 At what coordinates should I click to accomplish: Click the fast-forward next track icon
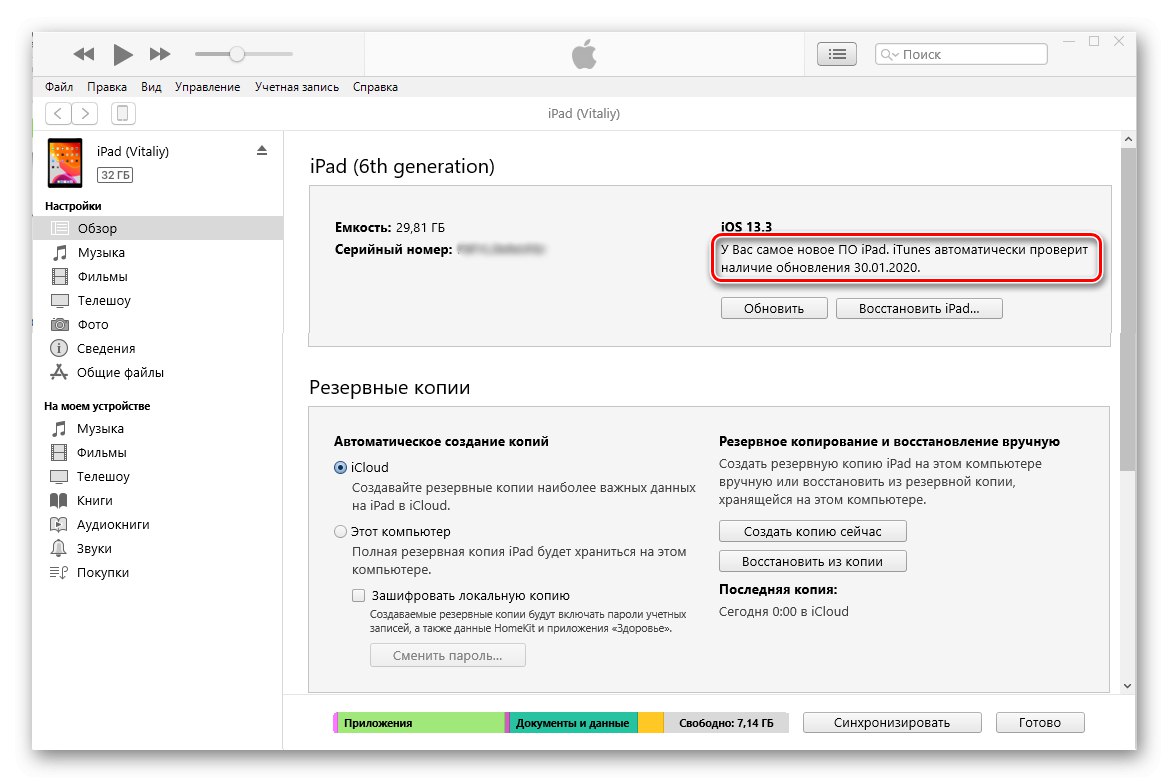(x=160, y=54)
